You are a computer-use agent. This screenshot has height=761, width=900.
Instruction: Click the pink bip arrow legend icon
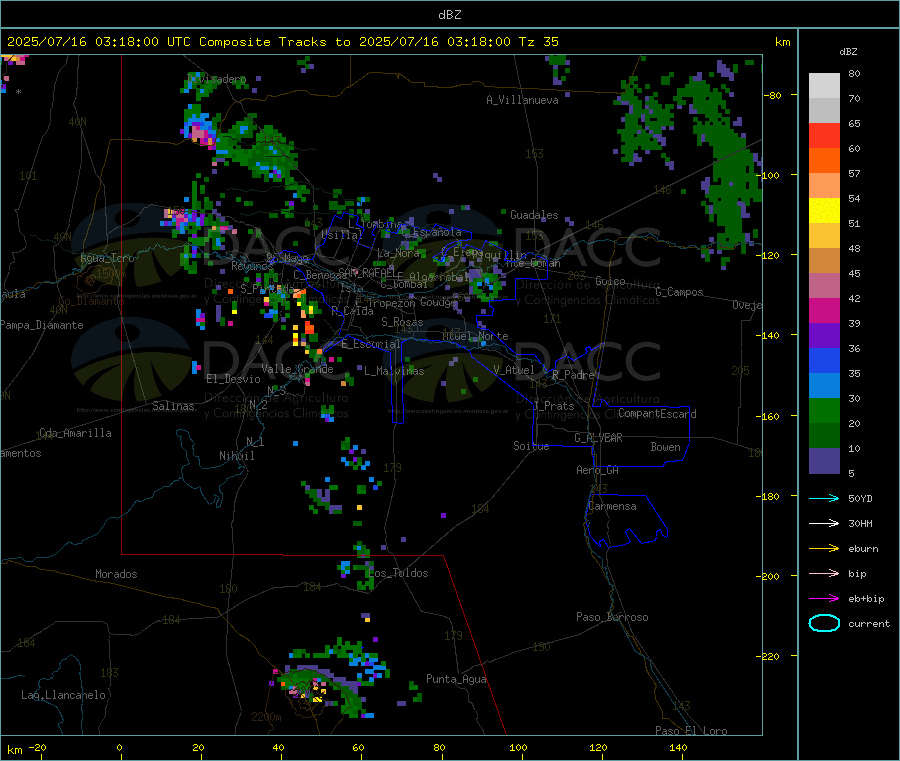pyautogui.click(x=824, y=573)
